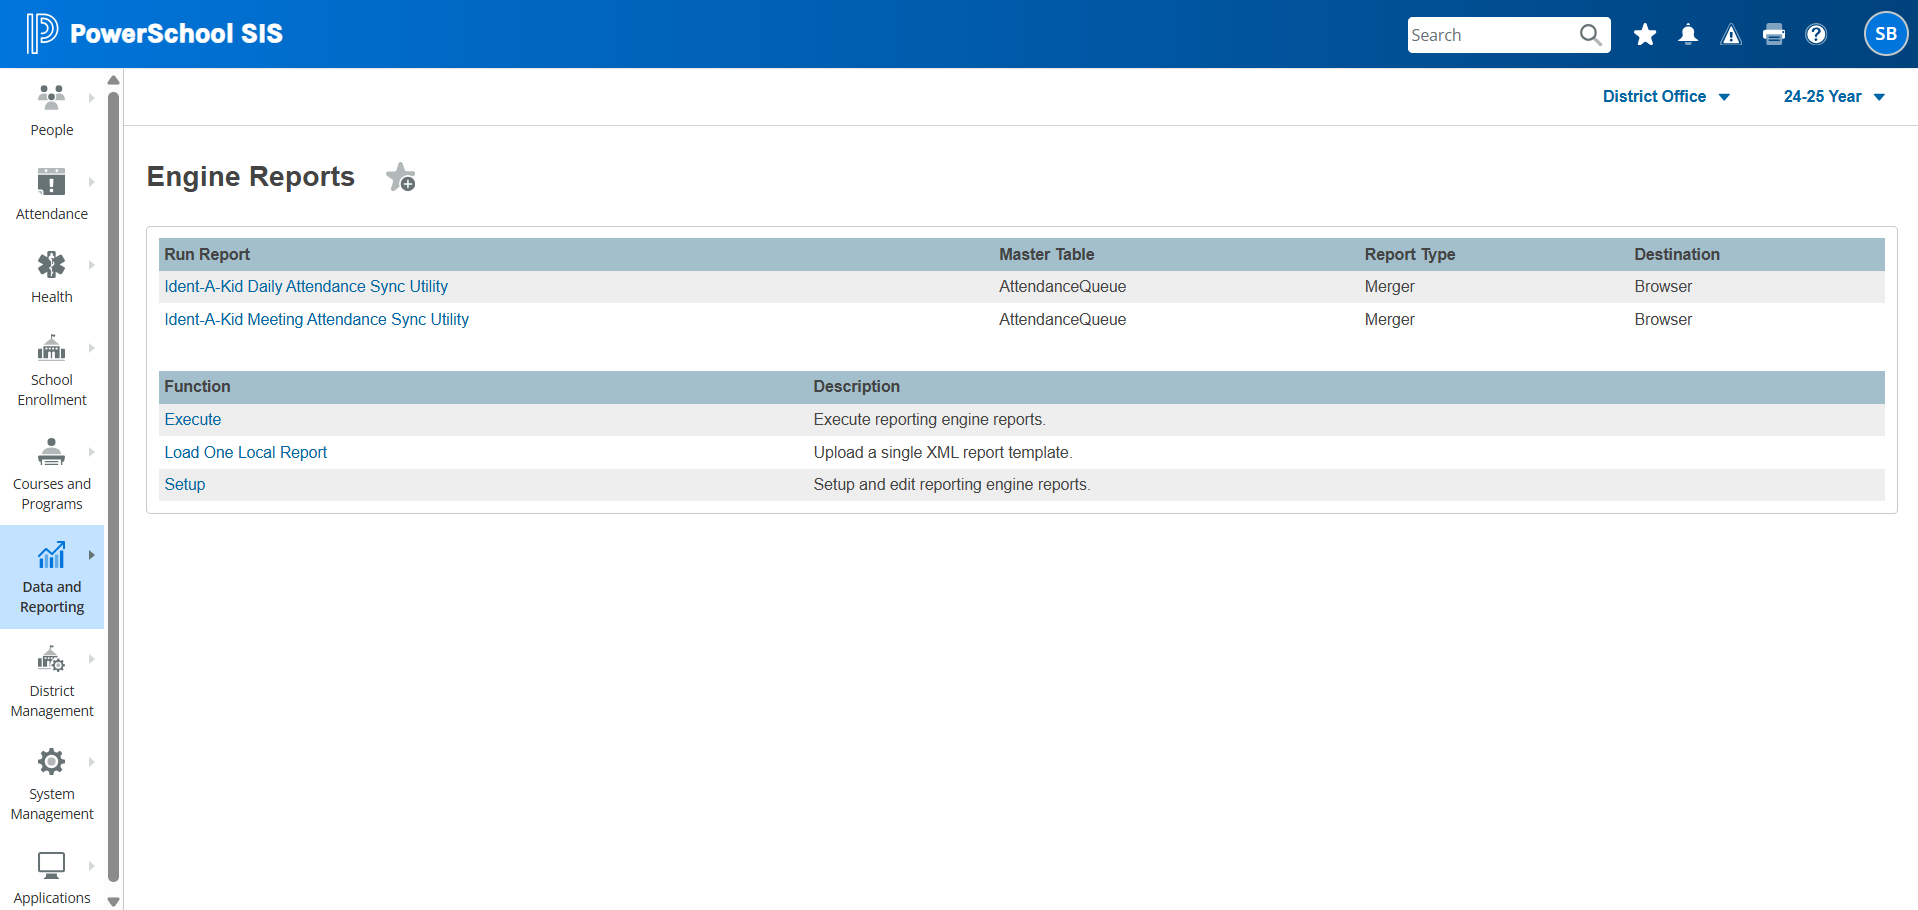Open 24-25 Year term dropdown
Viewport: 1918px width, 910px height.
click(x=1834, y=97)
